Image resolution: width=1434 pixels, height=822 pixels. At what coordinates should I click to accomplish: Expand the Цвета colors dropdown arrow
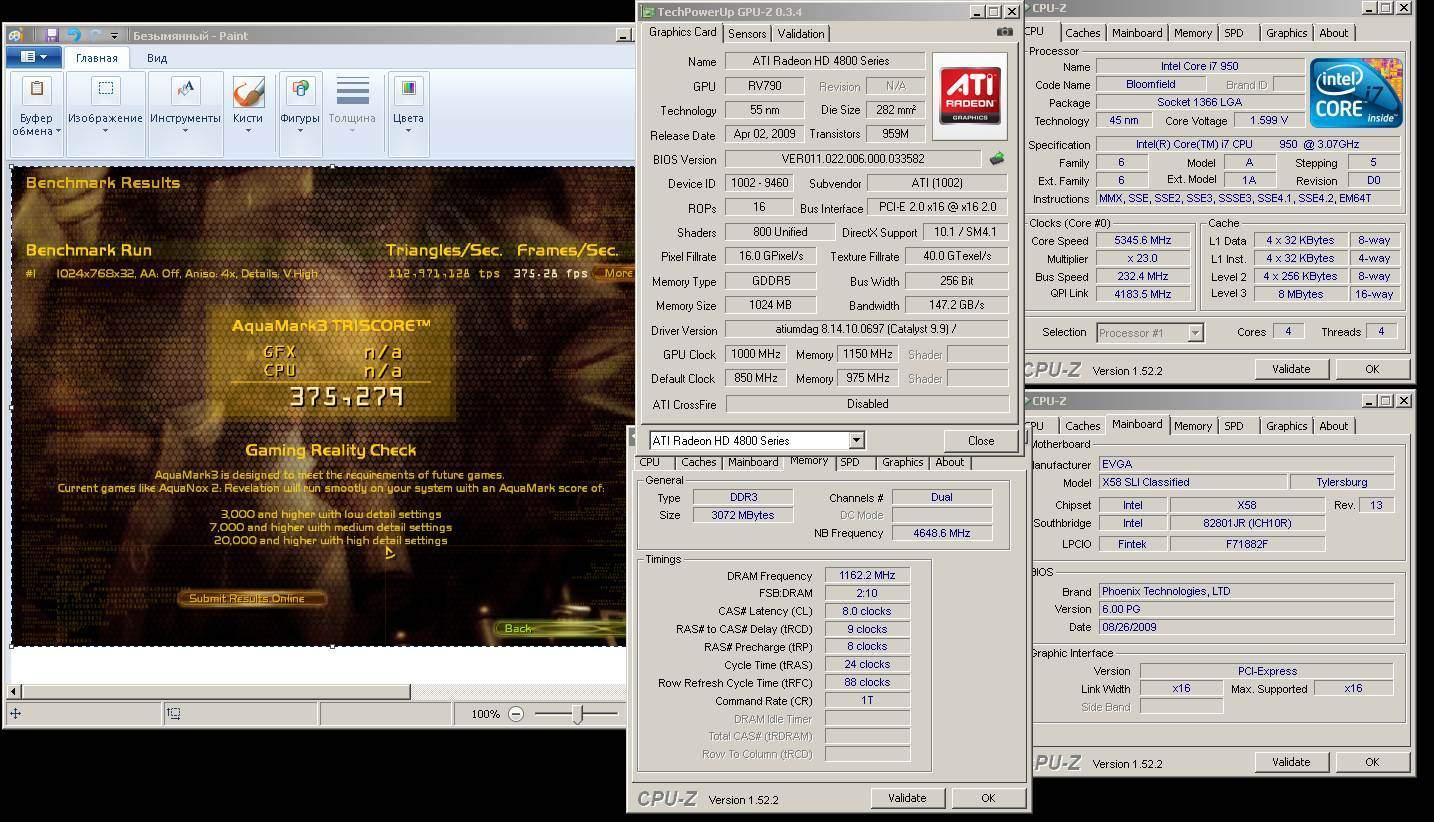408,131
